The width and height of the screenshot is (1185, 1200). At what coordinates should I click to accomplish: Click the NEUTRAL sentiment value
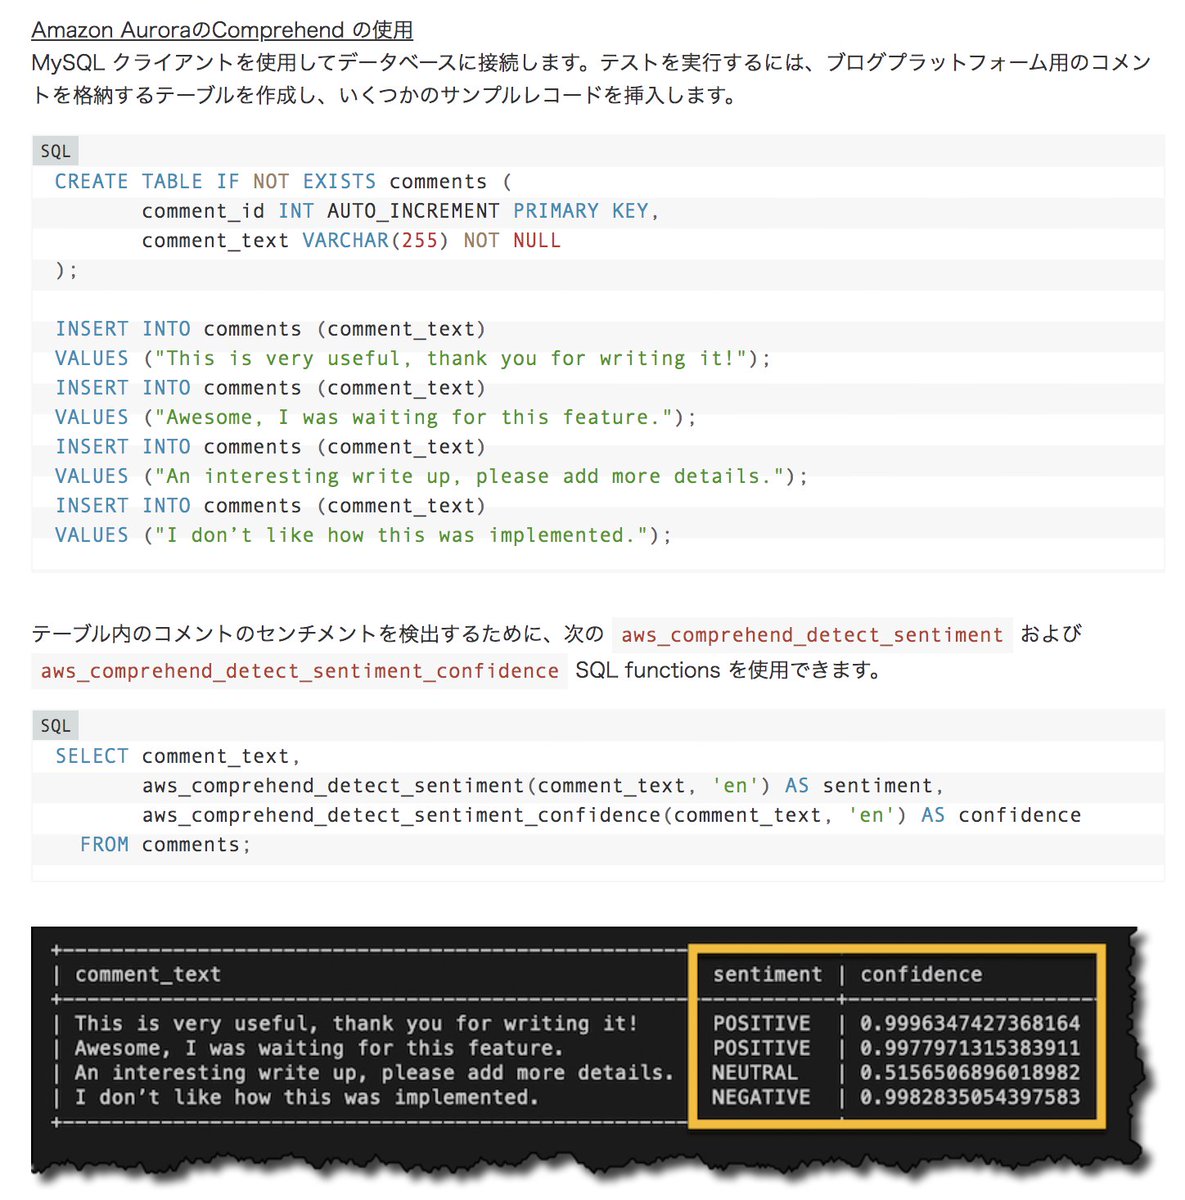point(754,1073)
